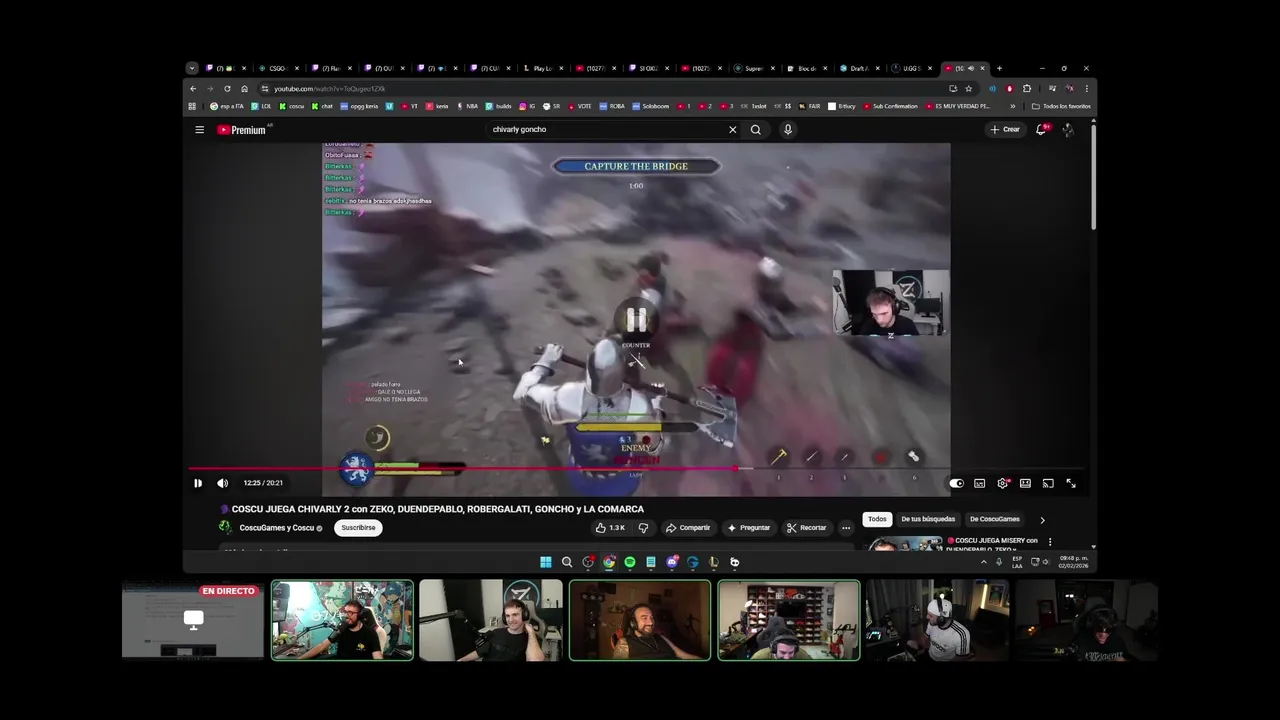Click the Preguntar button
This screenshot has width=1280, height=720.
(x=749, y=528)
